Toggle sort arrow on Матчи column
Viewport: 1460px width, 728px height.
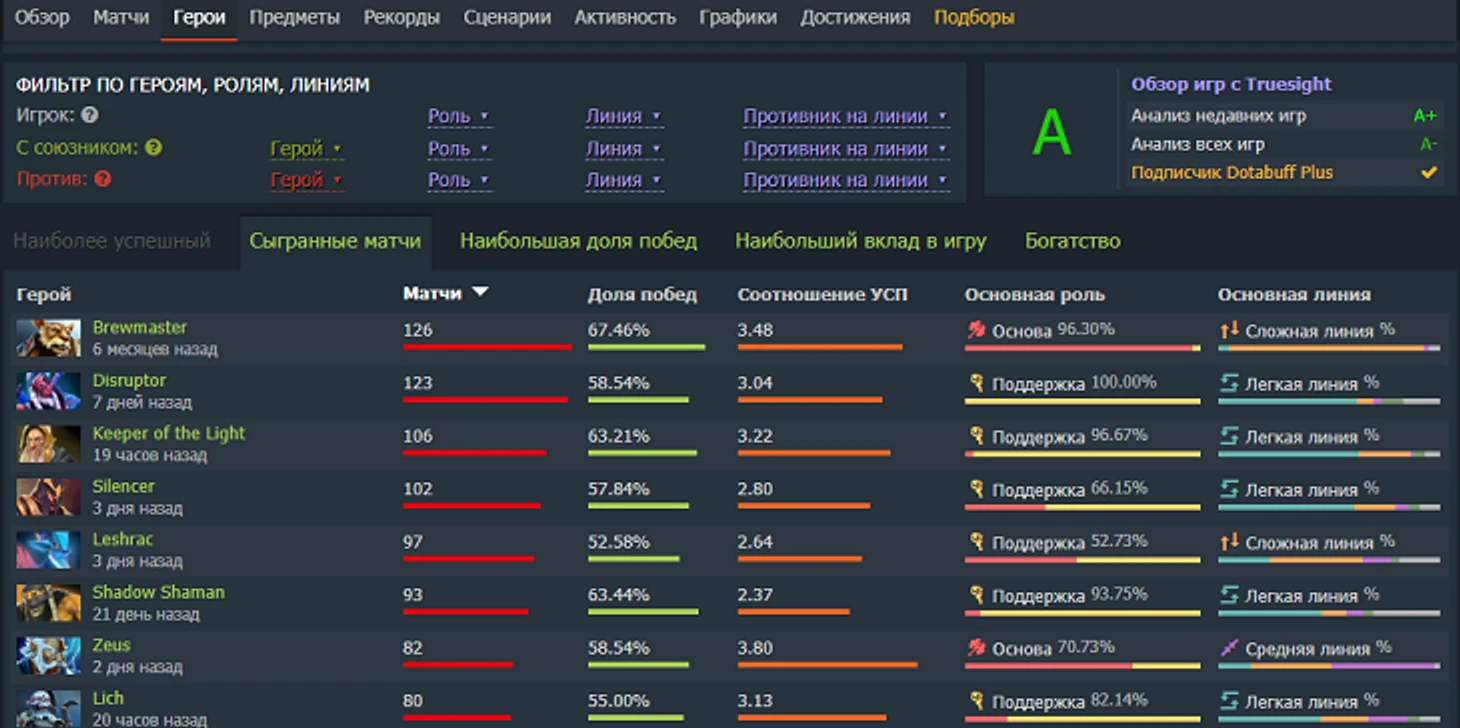480,292
